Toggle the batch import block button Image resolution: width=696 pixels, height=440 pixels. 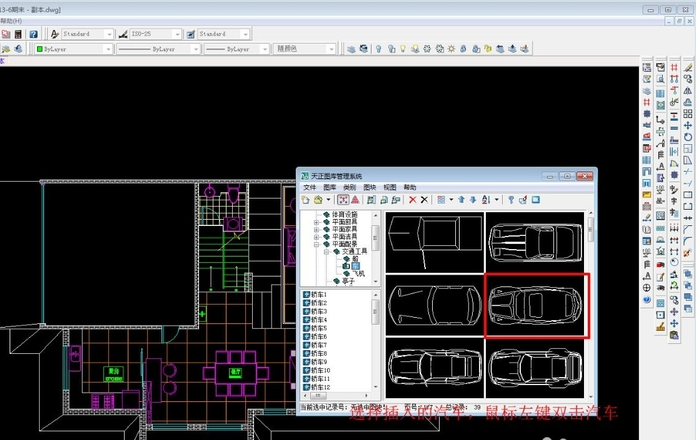click(x=343, y=200)
